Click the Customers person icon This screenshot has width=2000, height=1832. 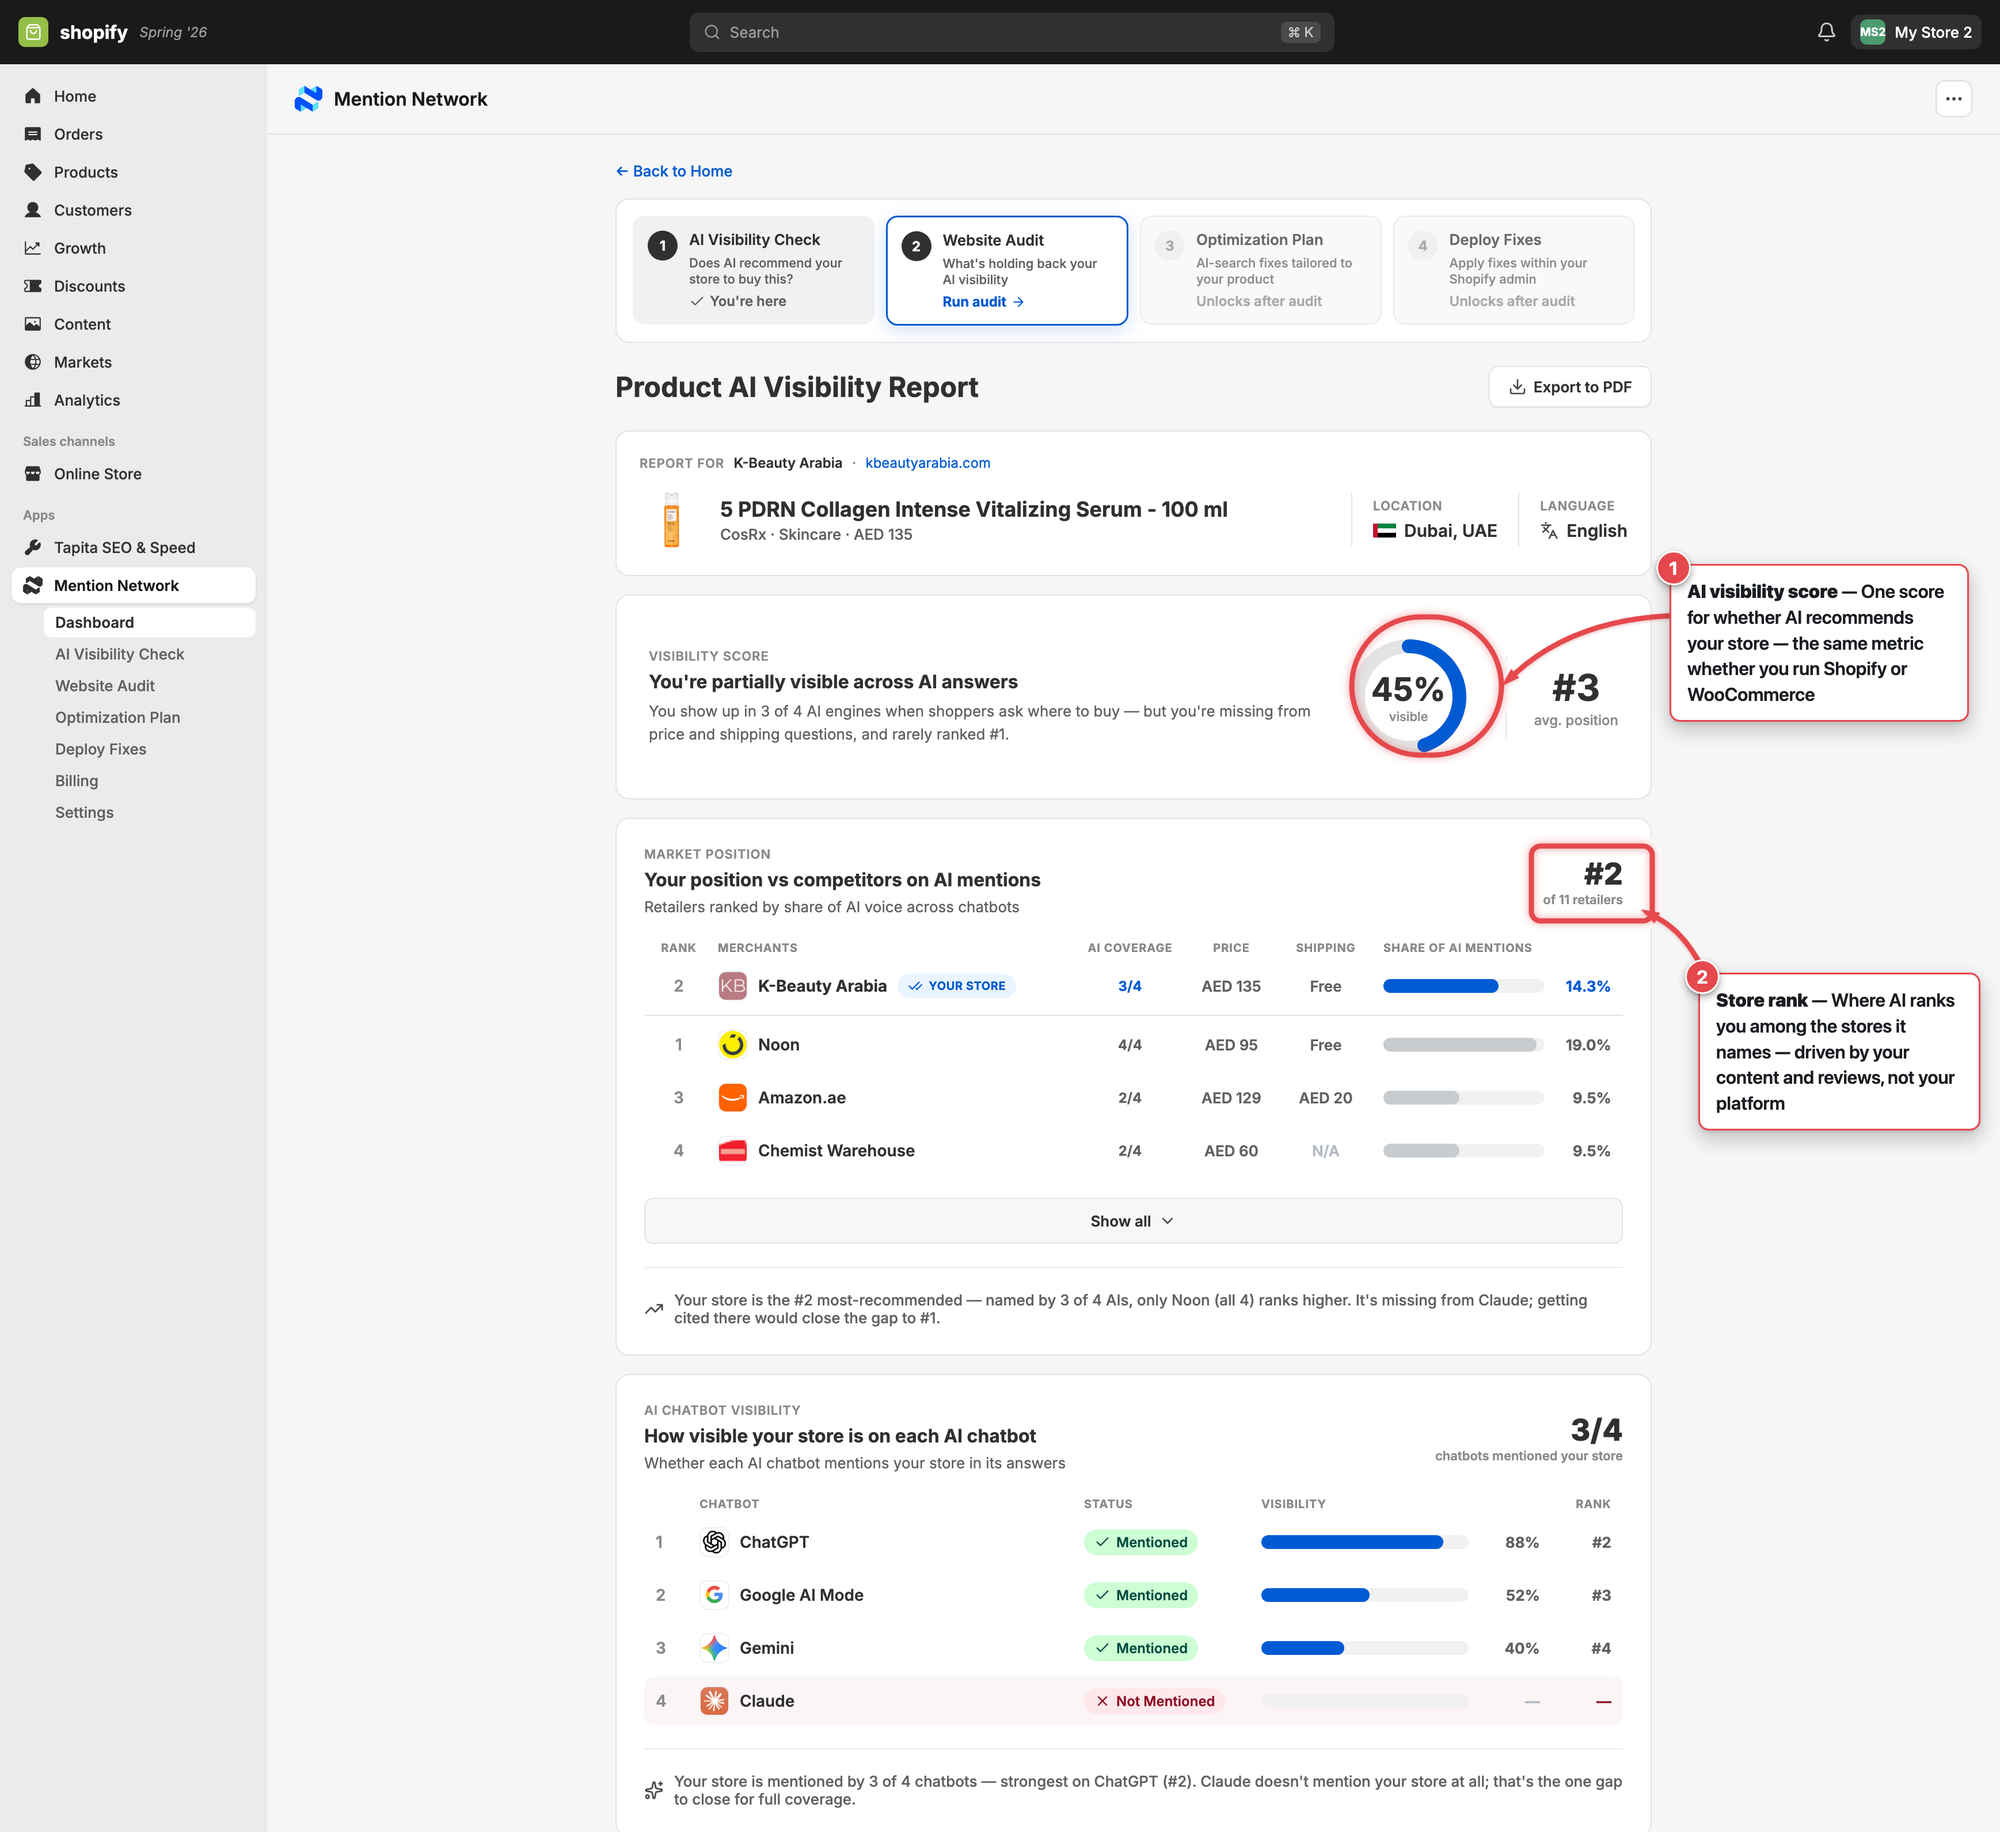[33, 210]
